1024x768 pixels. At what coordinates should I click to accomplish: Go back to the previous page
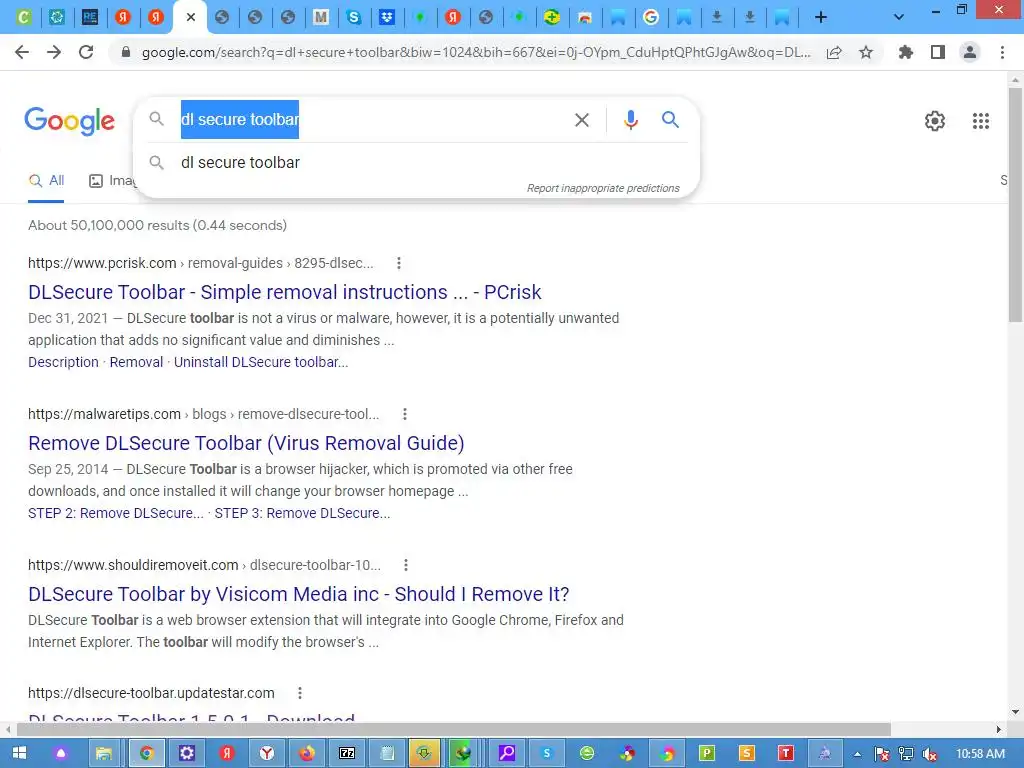[x=22, y=52]
